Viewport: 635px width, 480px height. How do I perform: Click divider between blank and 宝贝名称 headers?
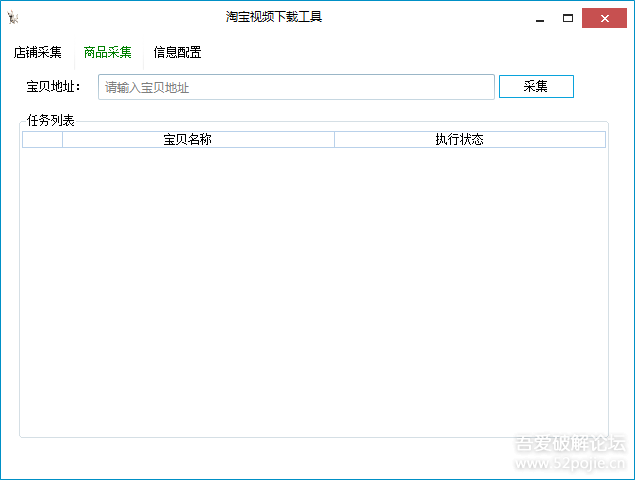62,140
